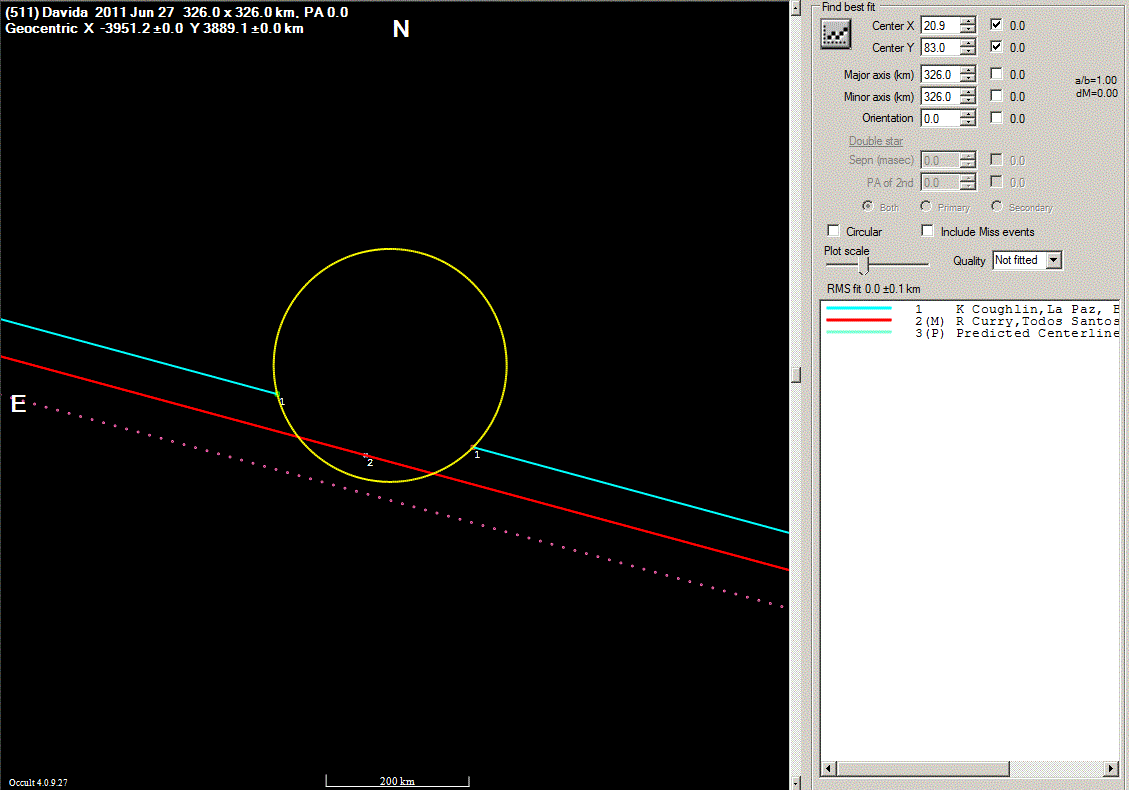Select the K Coughlin, La Paz observer row
This screenshot has height=790, width=1129.
coord(970,309)
